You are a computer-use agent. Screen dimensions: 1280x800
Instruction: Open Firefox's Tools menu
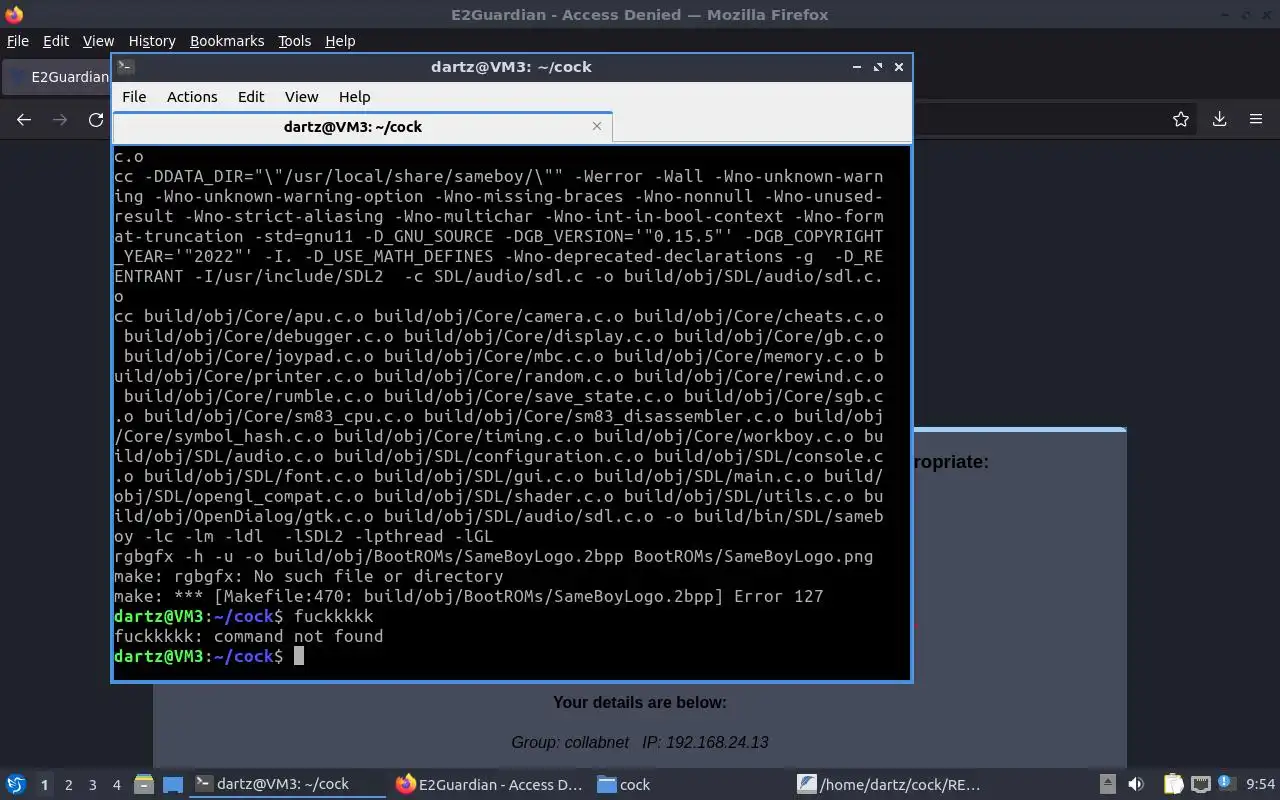[x=294, y=41]
